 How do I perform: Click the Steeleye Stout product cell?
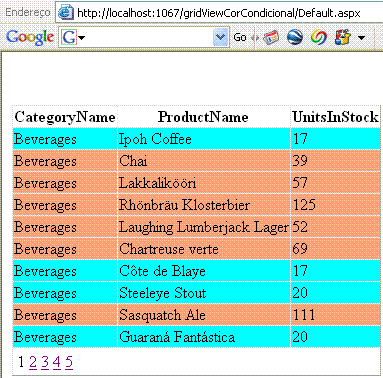pyautogui.click(x=204, y=293)
